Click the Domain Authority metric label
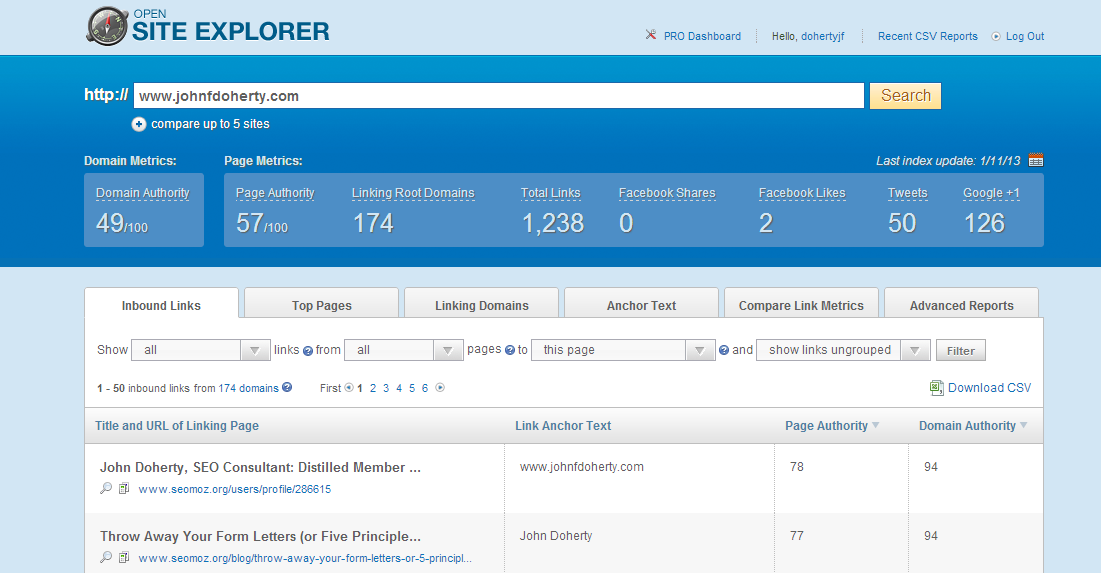Image resolution: width=1101 pixels, height=573 pixels. coord(143,193)
